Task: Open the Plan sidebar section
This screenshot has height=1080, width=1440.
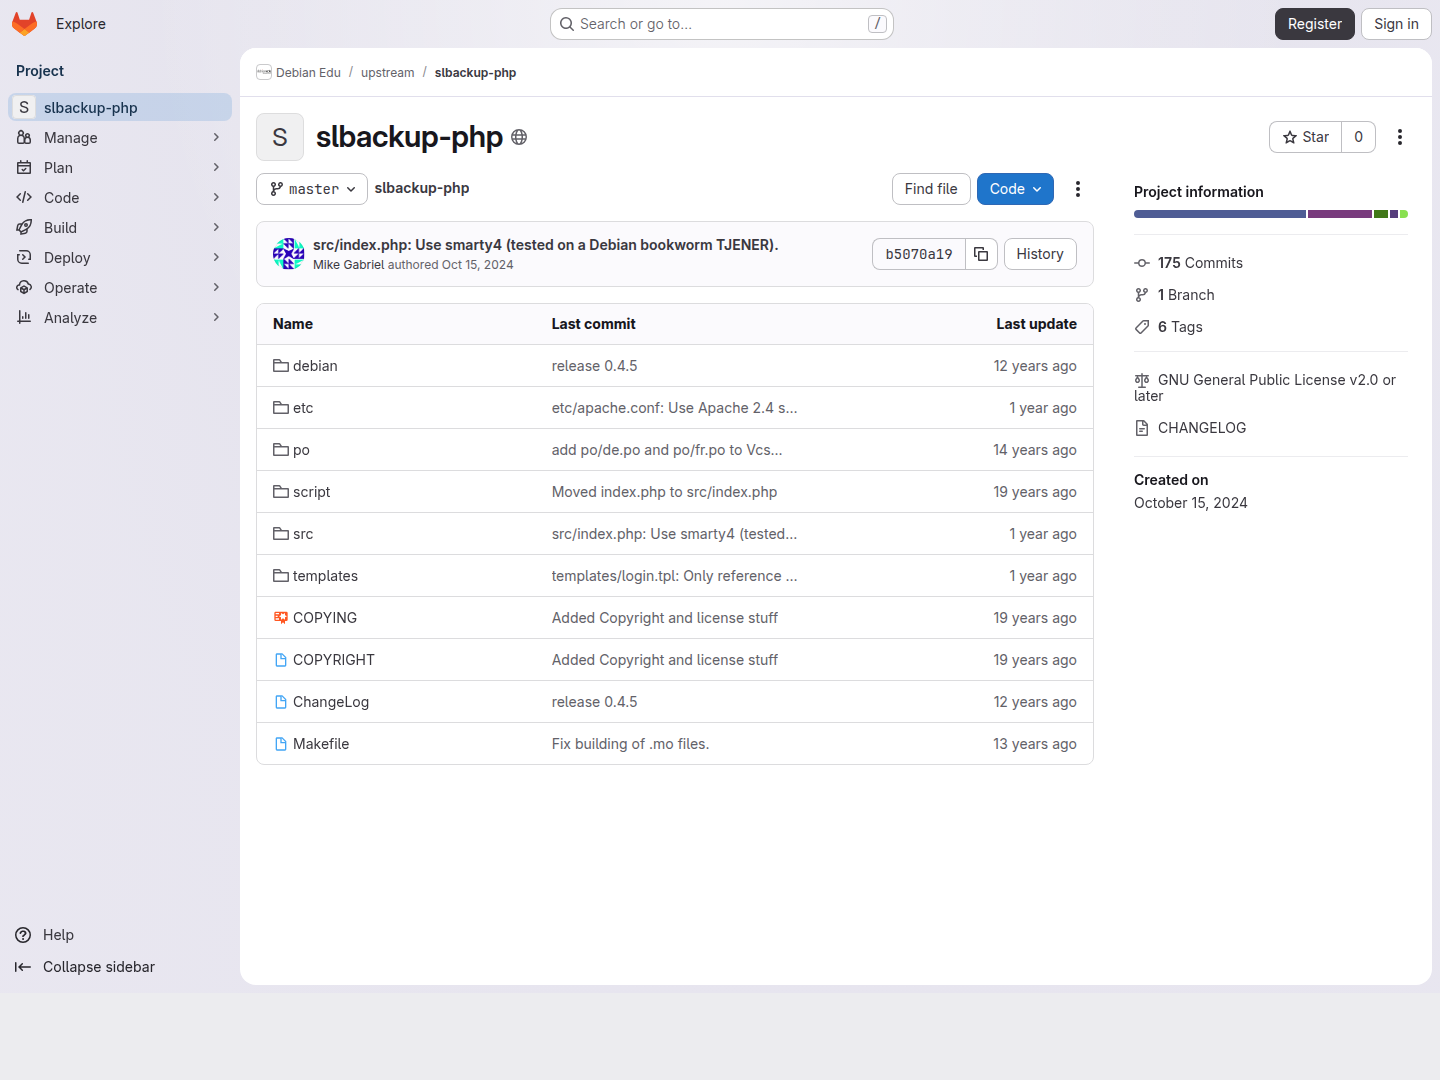Action: click(120, 167)
